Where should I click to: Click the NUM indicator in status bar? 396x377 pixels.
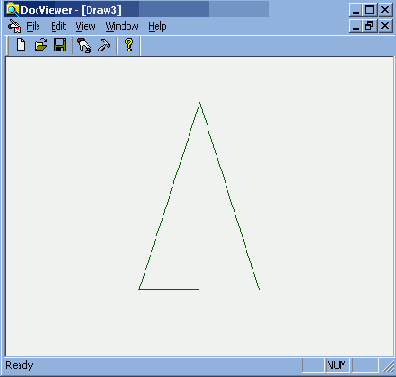[x=336, y=365]
